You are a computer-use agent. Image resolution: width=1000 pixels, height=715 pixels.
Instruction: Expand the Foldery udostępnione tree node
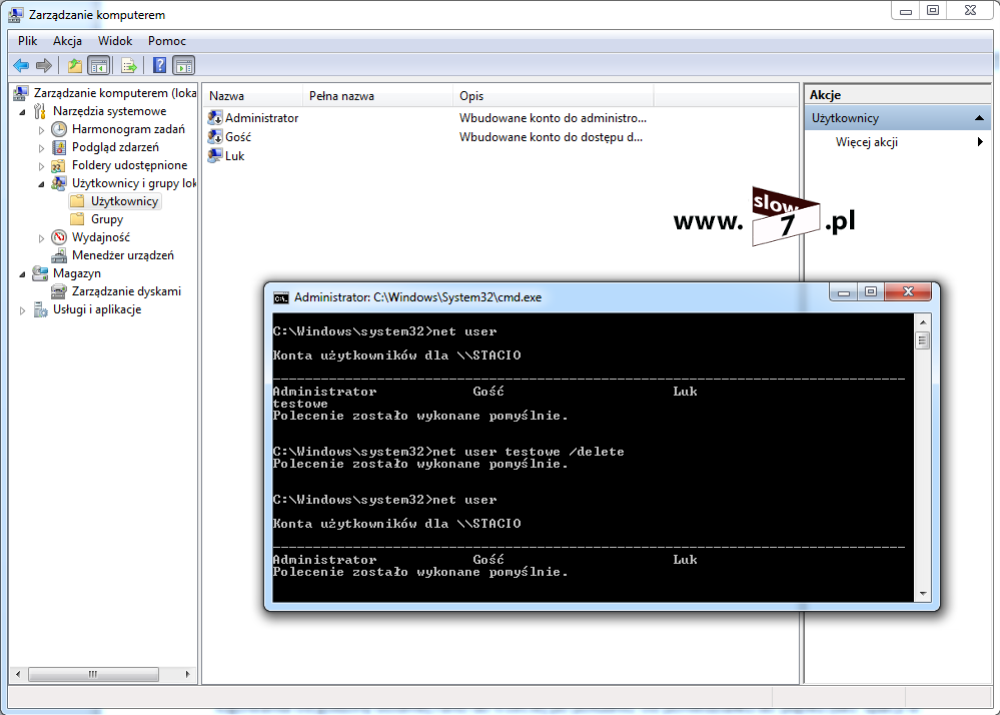(41, 166)
